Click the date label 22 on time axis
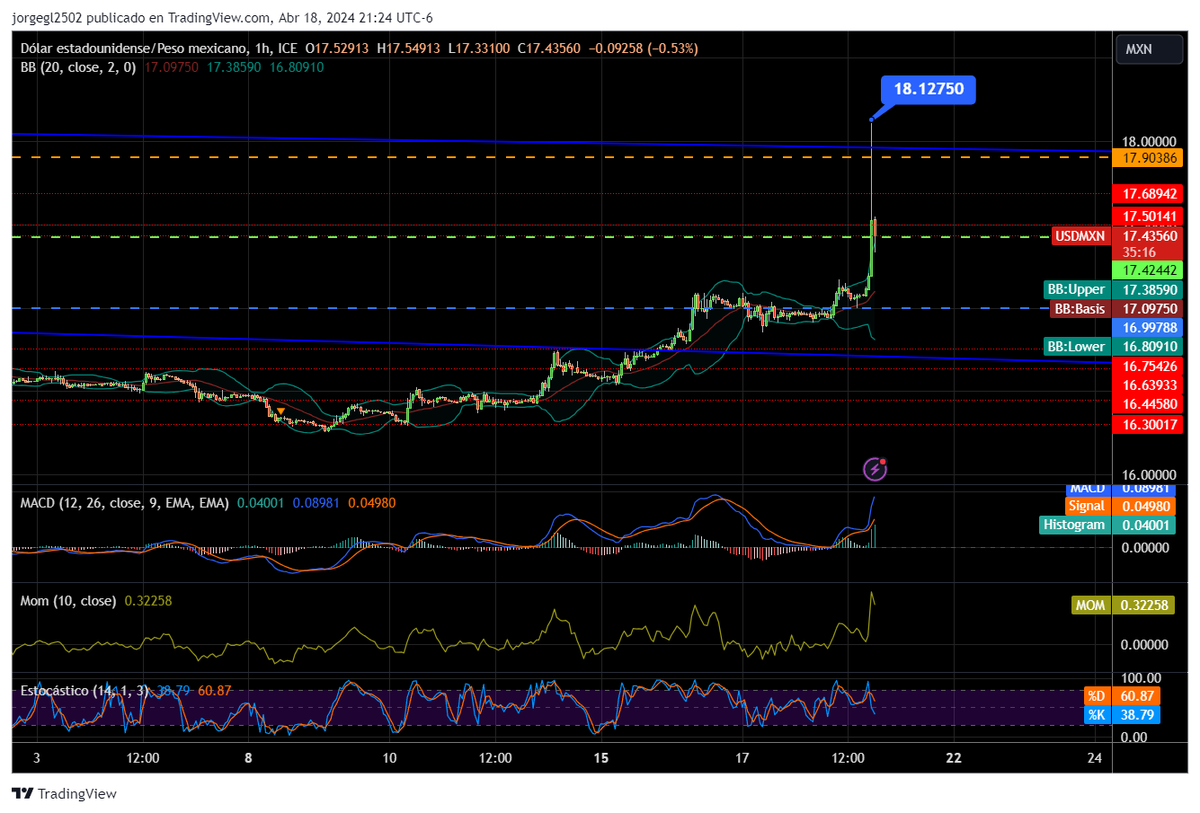Viewport: 1200px width, 813px height. tap(953, 758)
